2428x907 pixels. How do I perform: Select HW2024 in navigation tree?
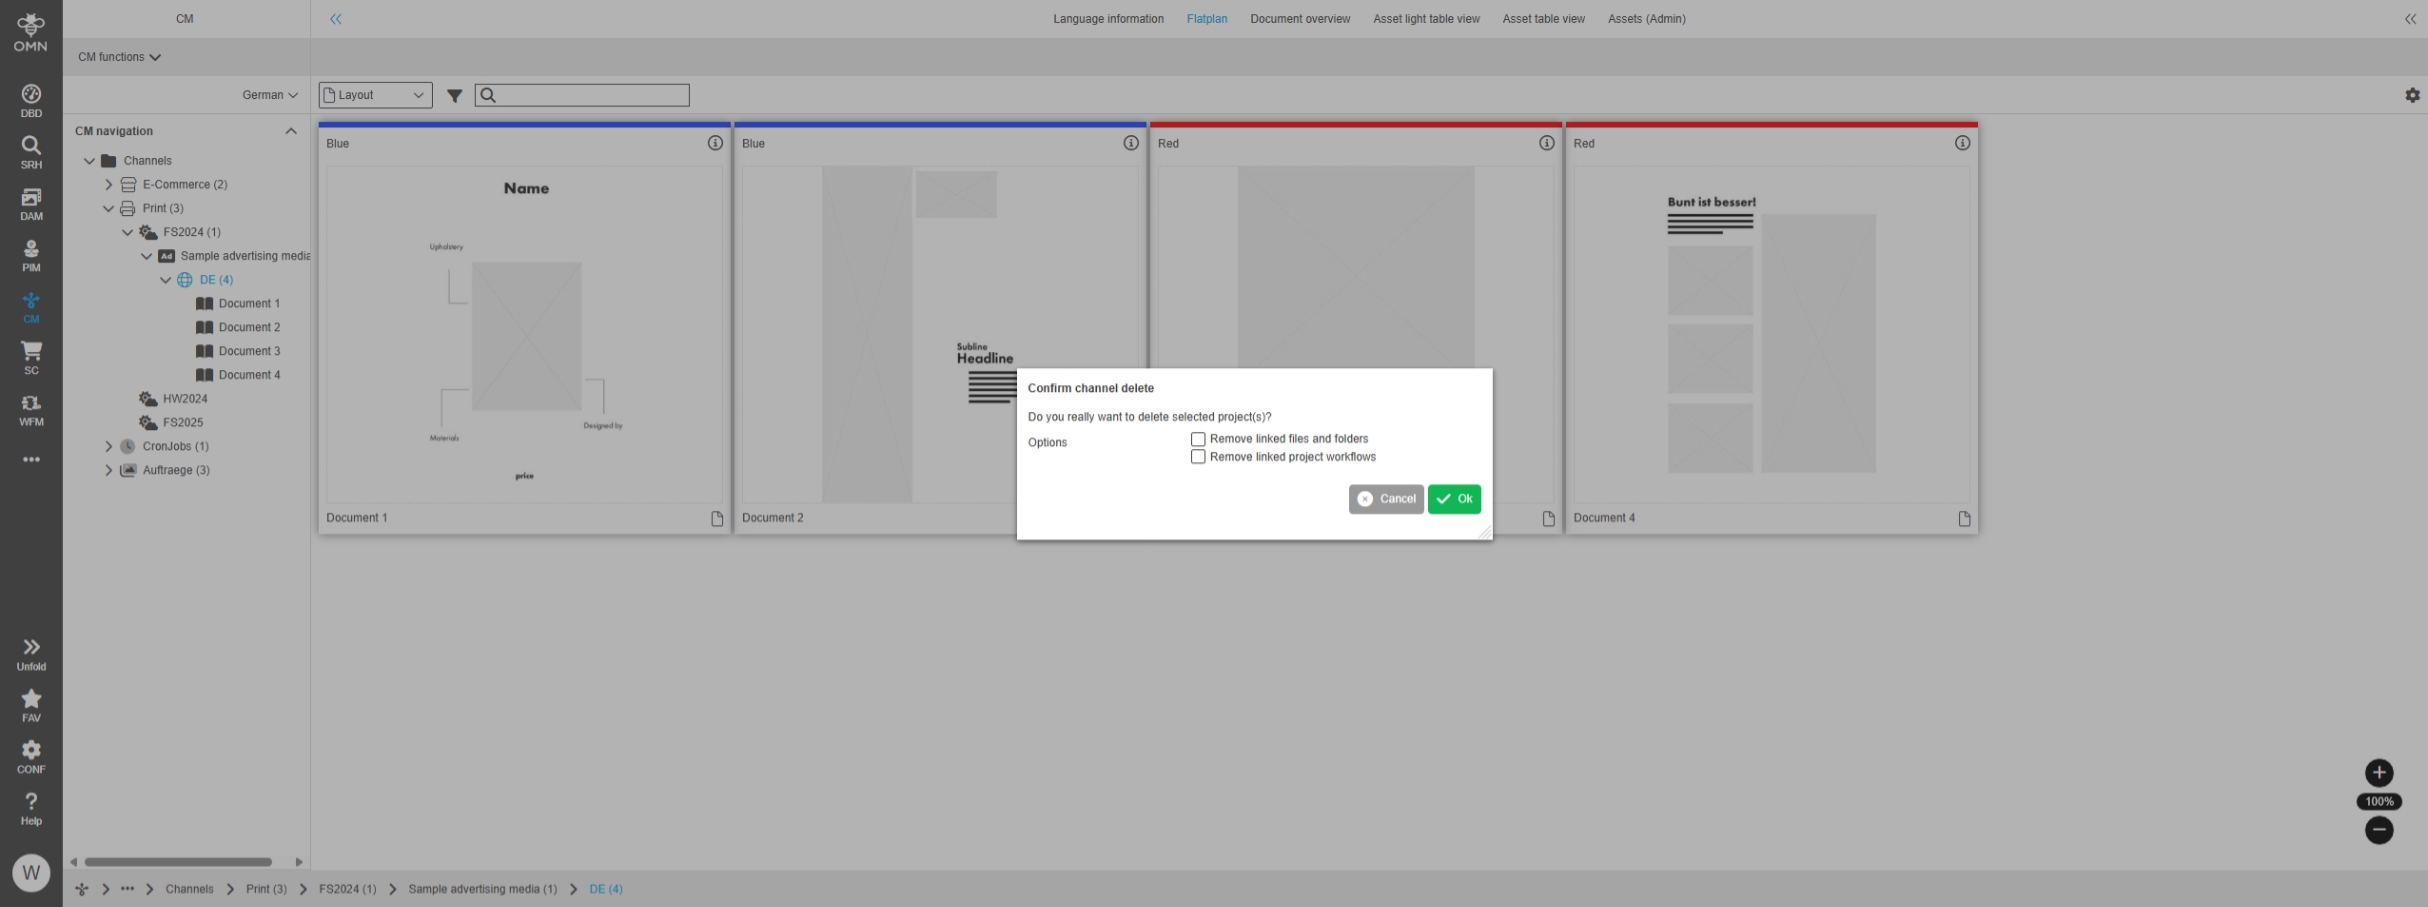185,399
